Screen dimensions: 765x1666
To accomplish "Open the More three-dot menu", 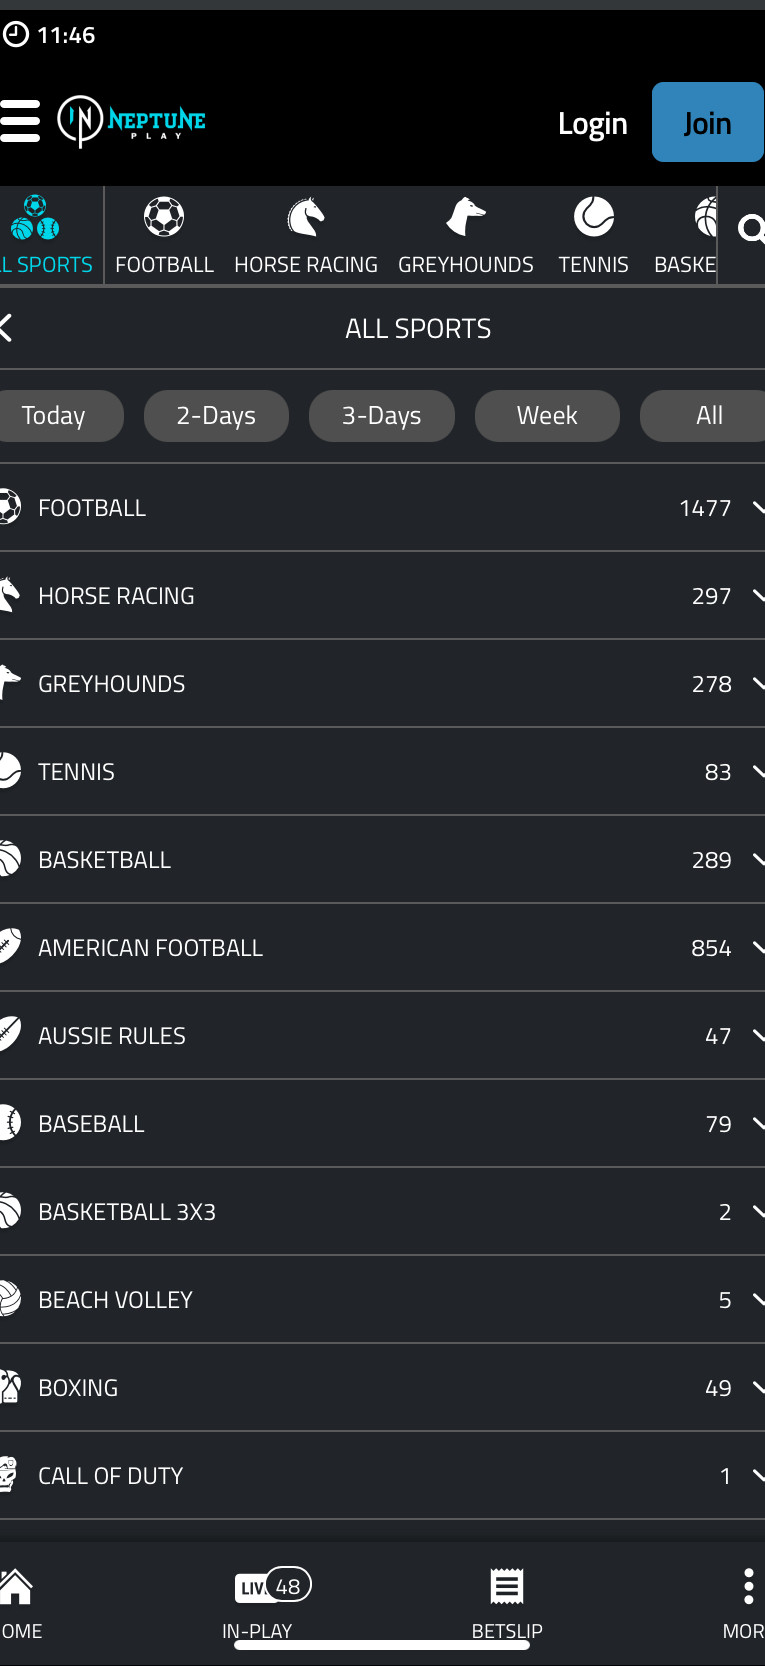I will coord(747,1587).
